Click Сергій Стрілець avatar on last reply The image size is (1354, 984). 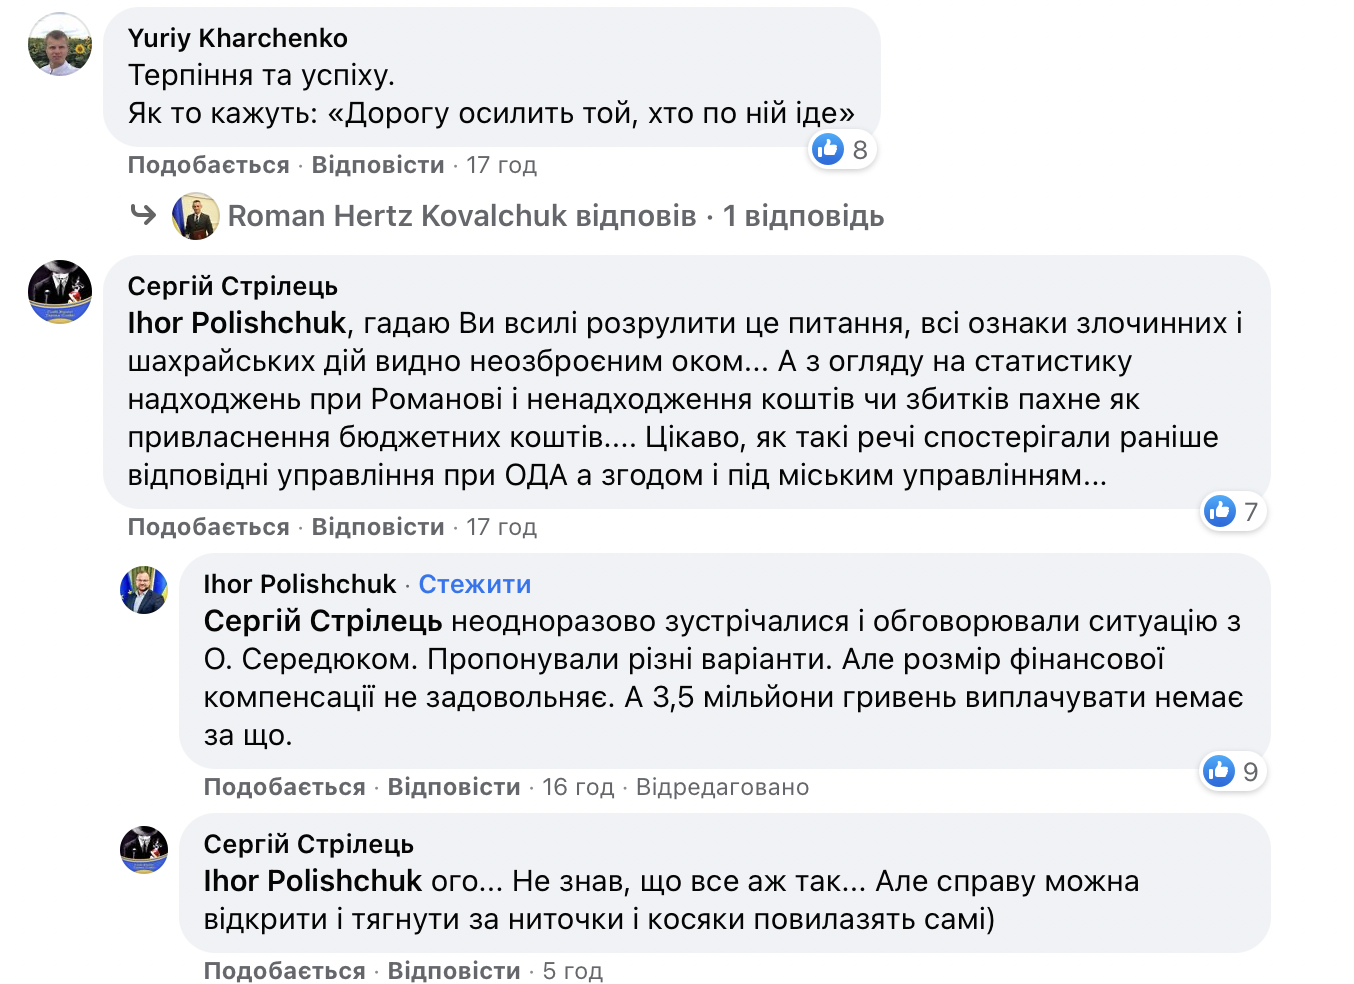[144, 850]
